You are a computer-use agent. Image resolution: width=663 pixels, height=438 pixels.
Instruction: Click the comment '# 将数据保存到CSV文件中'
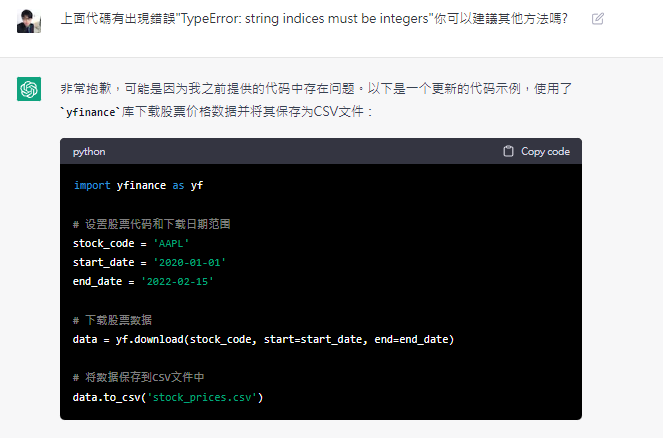click(138, 377)
